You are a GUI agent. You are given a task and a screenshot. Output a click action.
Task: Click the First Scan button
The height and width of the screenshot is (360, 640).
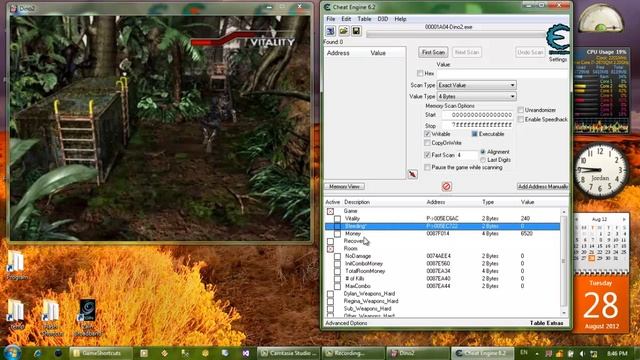coord(433,52)
